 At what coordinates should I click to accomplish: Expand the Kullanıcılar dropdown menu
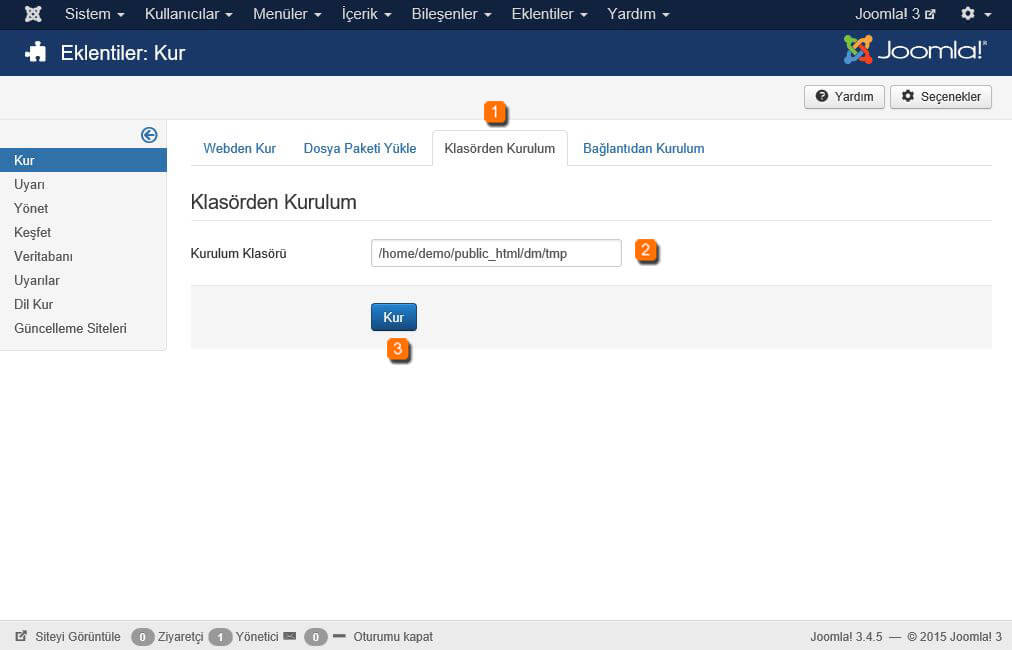click(x=188, y=14)
